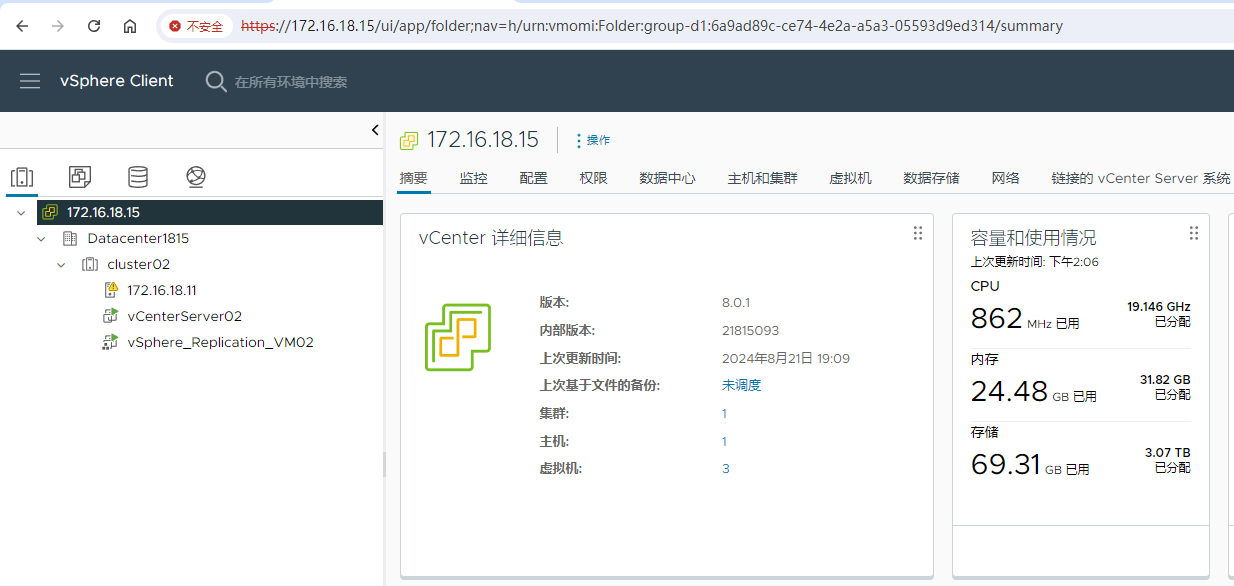The height and width of the screenshot is (586, 1234).
Task: Switch to Hosts and Clusters view icon
Action: point(21,178)
